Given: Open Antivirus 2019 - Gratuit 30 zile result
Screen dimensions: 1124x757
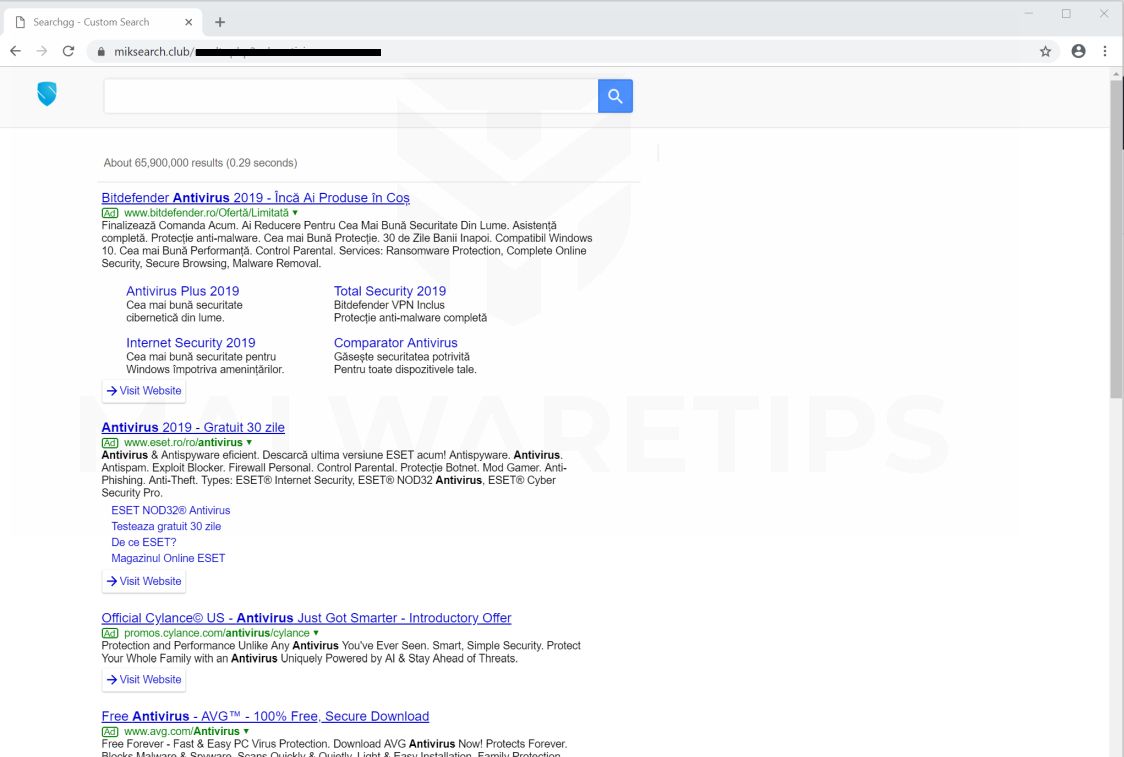Looking at the screenshot, I should [193, 427].
